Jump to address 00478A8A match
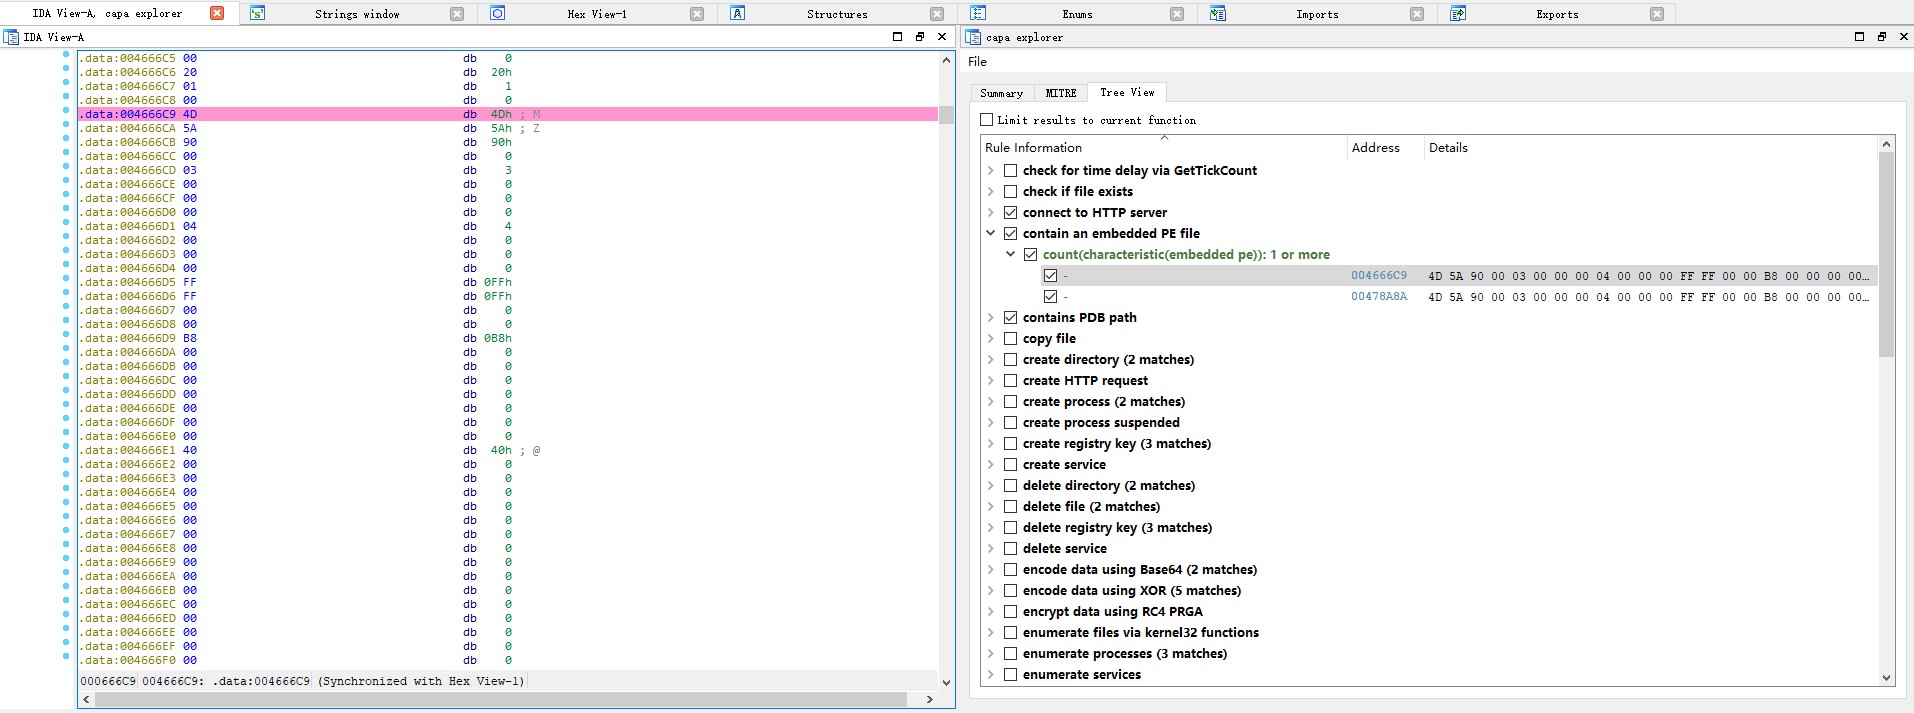The width and height of the screenshot is (1914, 713). click(x=1378, y=297)
